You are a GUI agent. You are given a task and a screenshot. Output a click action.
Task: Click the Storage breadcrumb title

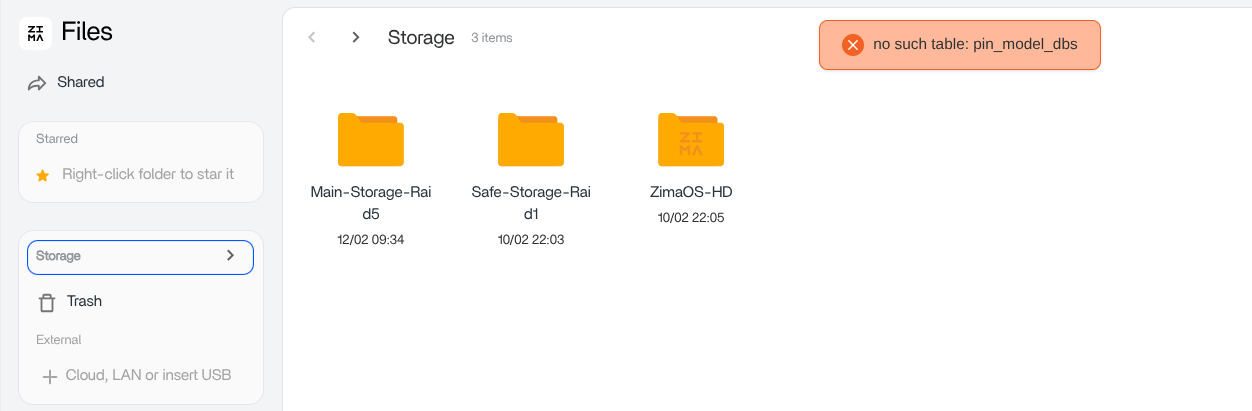pyautogui.click(x=421, y=38)
